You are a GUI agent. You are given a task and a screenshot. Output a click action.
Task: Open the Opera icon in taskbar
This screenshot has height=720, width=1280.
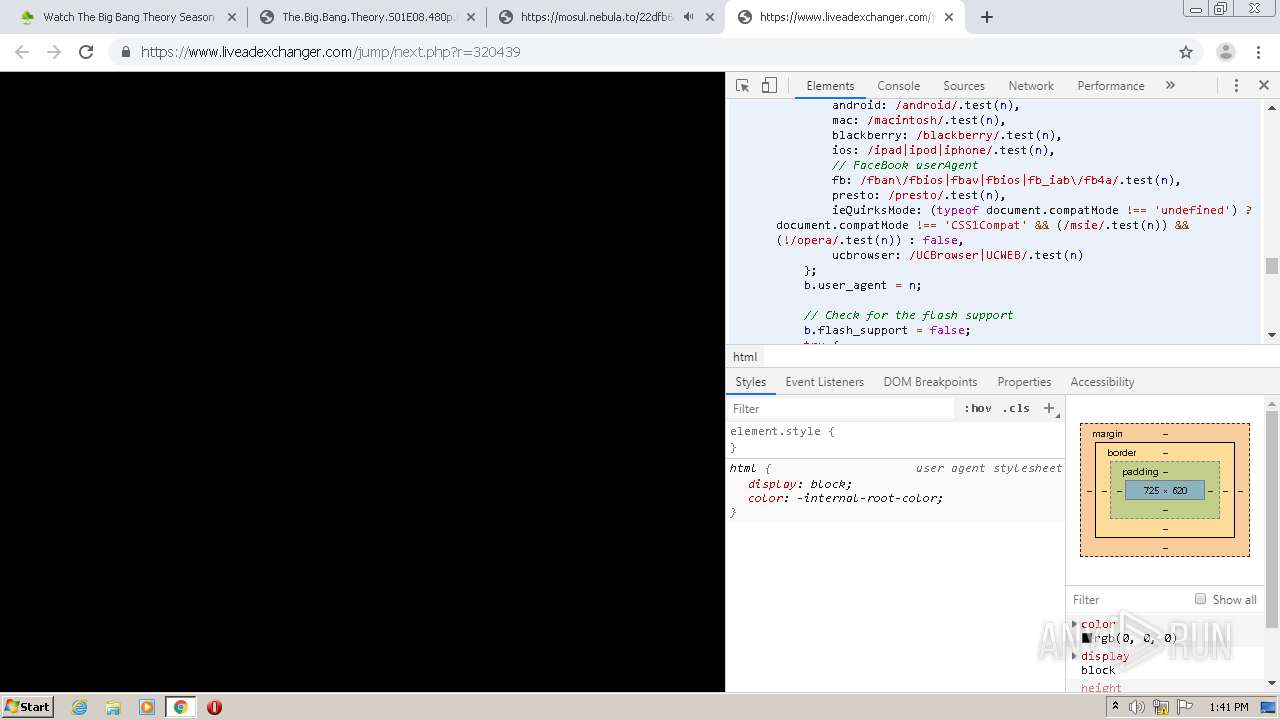tap(214, 707)
